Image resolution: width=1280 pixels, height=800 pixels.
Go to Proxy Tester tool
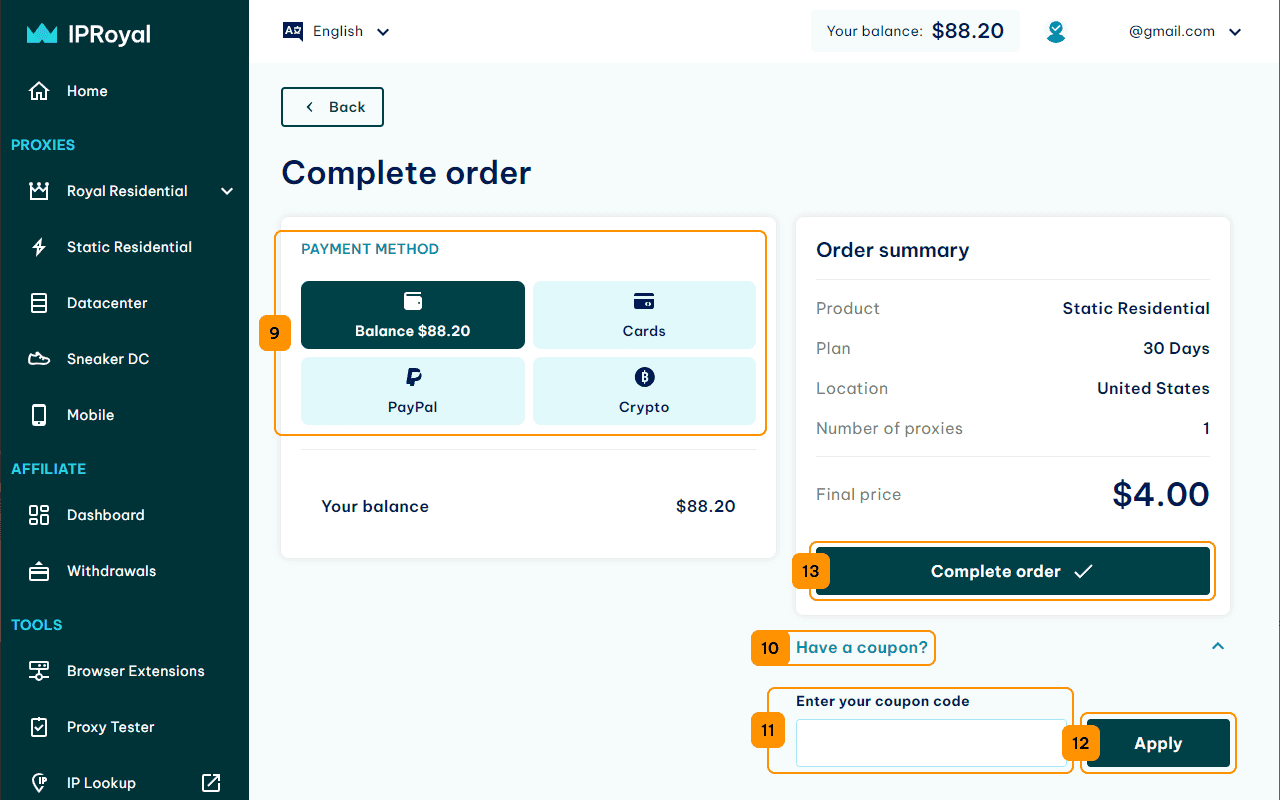click(110, 727)
